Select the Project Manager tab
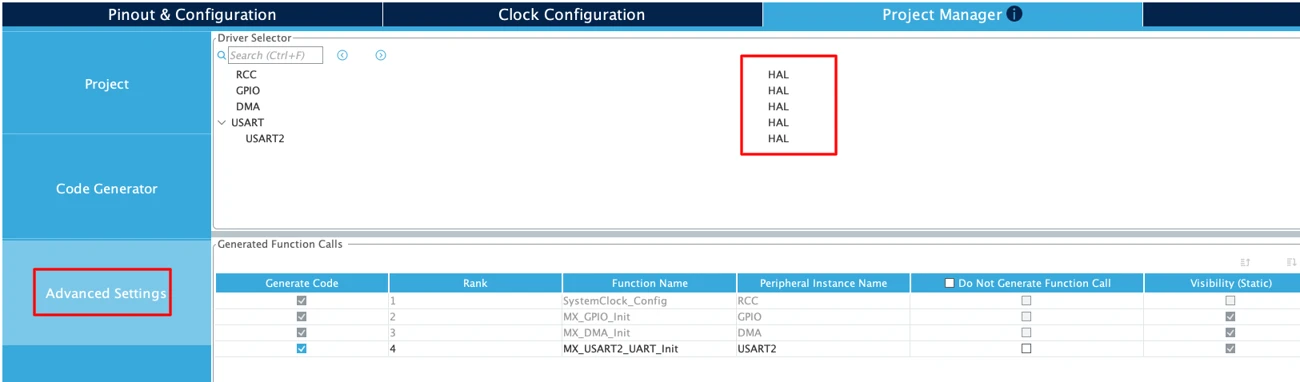The image size is (1300, 382). tap(953, 15)
